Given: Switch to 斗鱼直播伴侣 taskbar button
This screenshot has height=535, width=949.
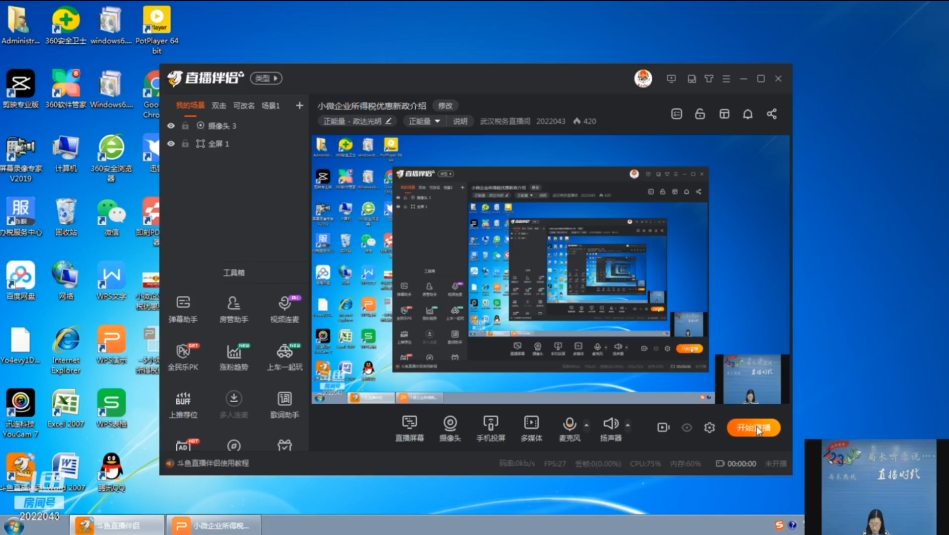Looking at the screenshot, I should pos(117,525).
